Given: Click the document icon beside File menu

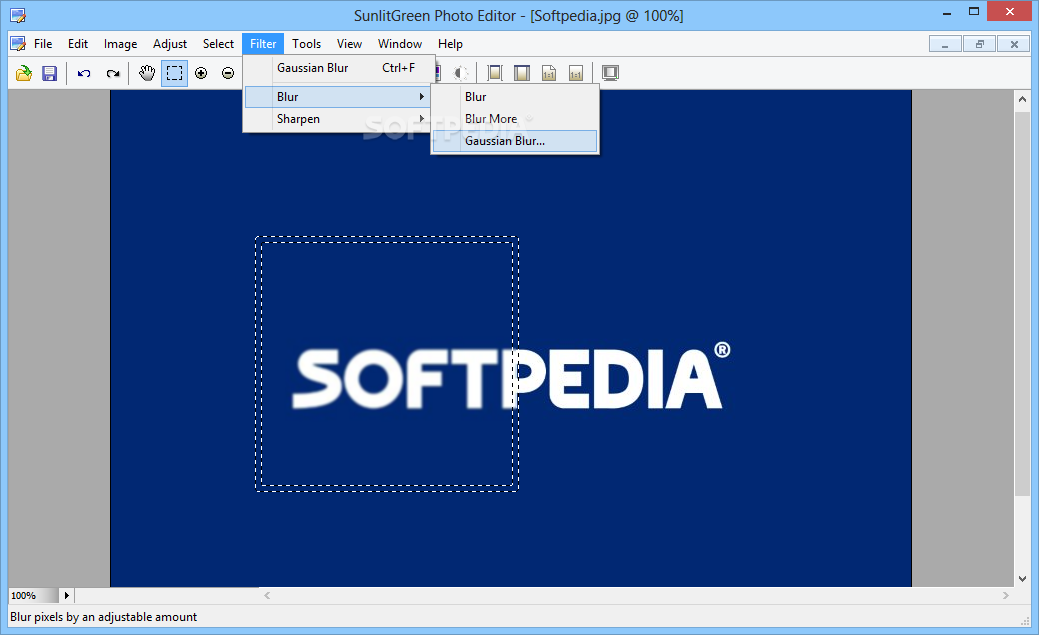Looking at the screenshot, I should [18, 44].
